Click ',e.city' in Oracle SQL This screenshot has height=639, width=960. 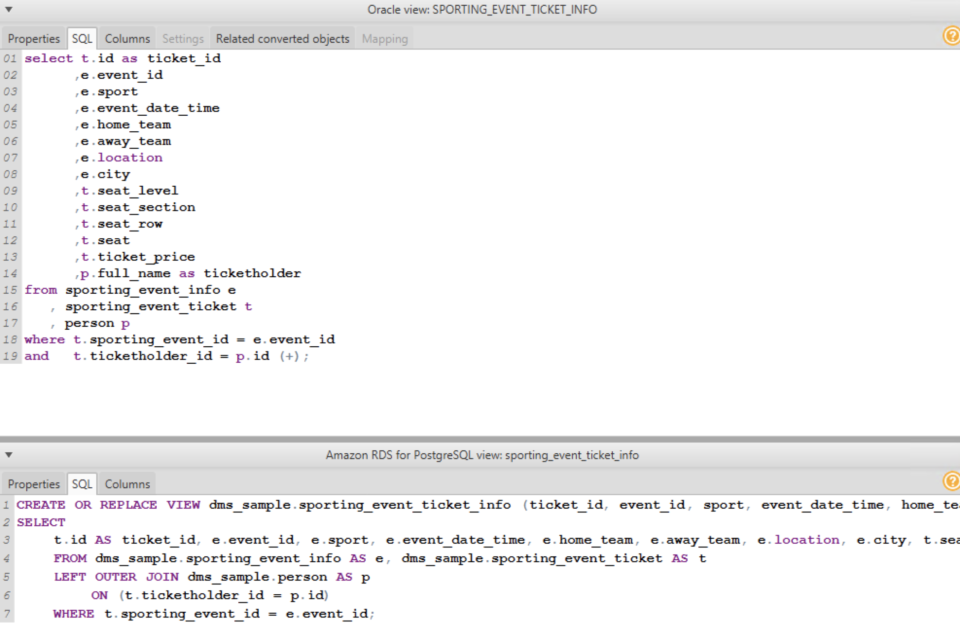click(x=102, y=174)
